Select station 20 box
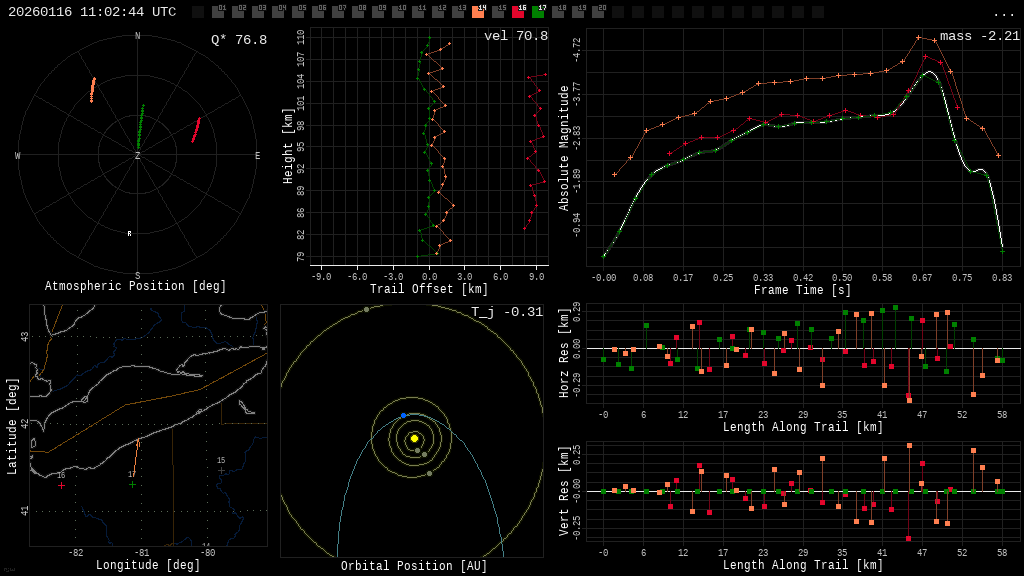1024x576 pixels. coord(598,12)
